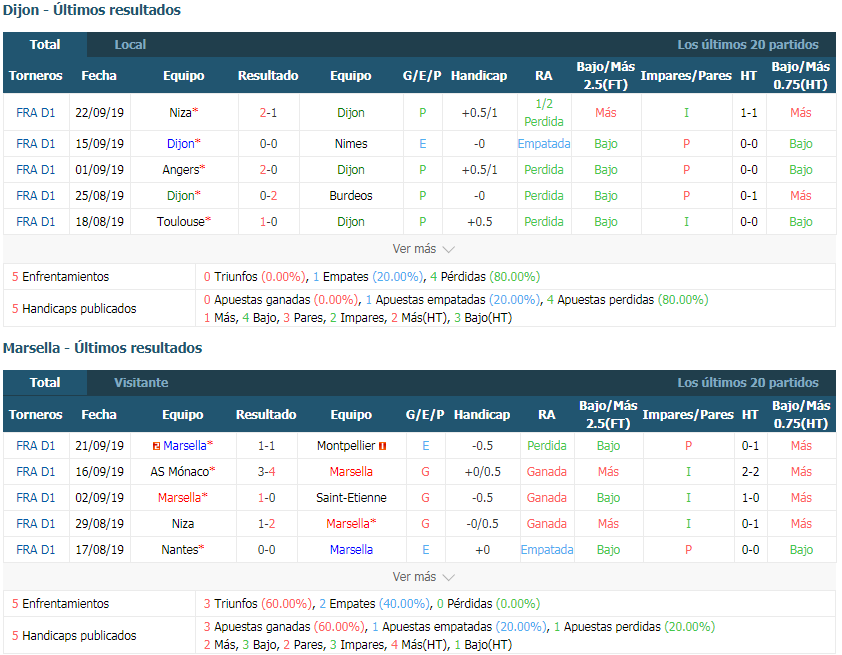Click the 1-0 result of Toulouse vs Dijon
The image size is (842, 655).
pos(268,222)
